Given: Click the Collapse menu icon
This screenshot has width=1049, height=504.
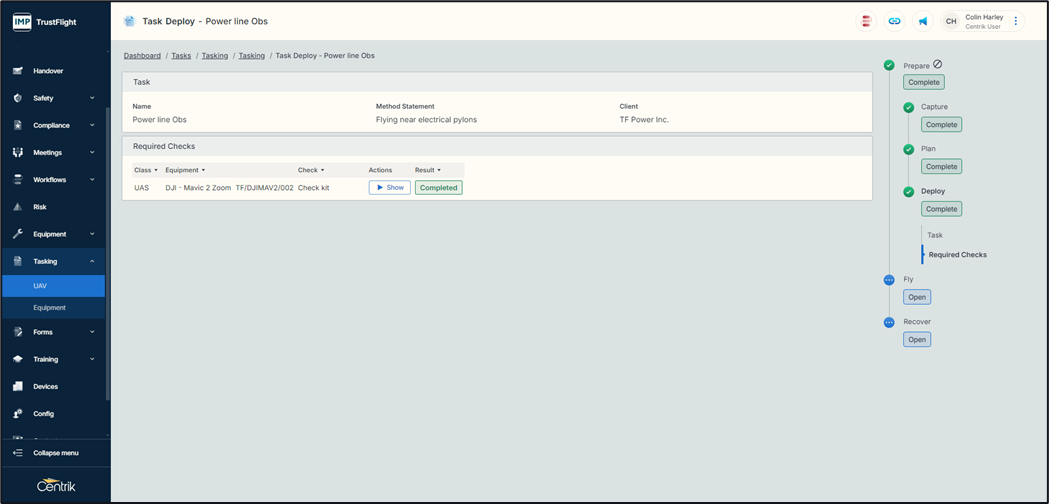Looking at the screenshot, I should [x=18, y=453].
